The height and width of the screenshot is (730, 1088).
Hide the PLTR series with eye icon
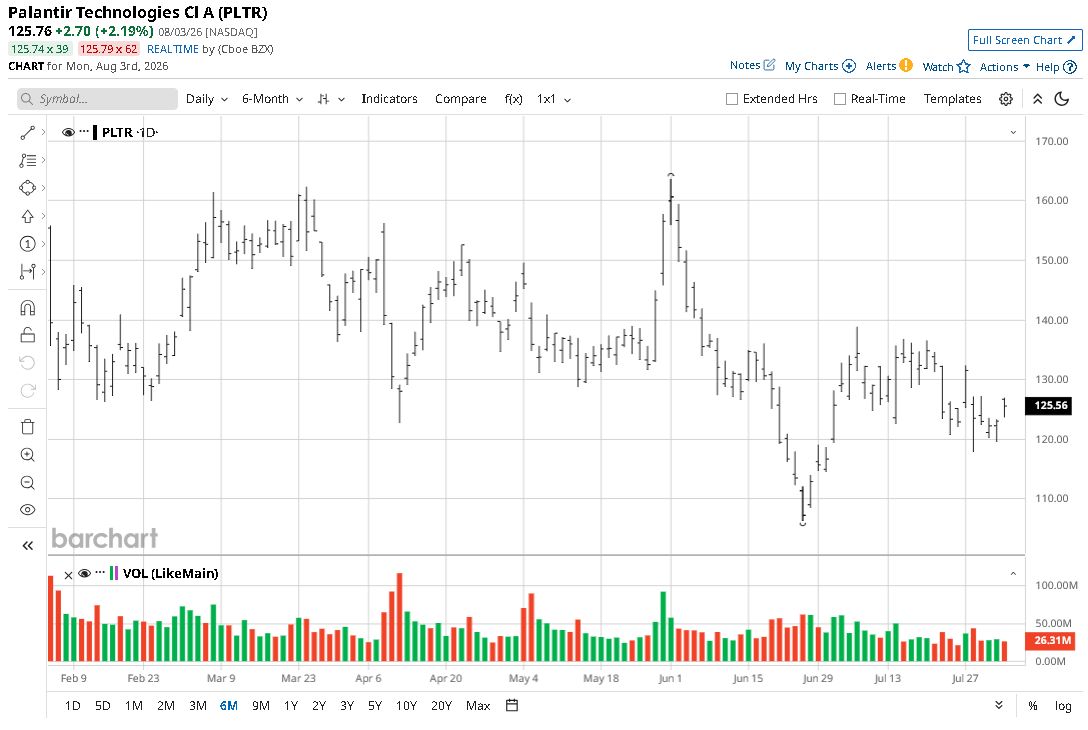pyautogui.click(x=68, y=132)
